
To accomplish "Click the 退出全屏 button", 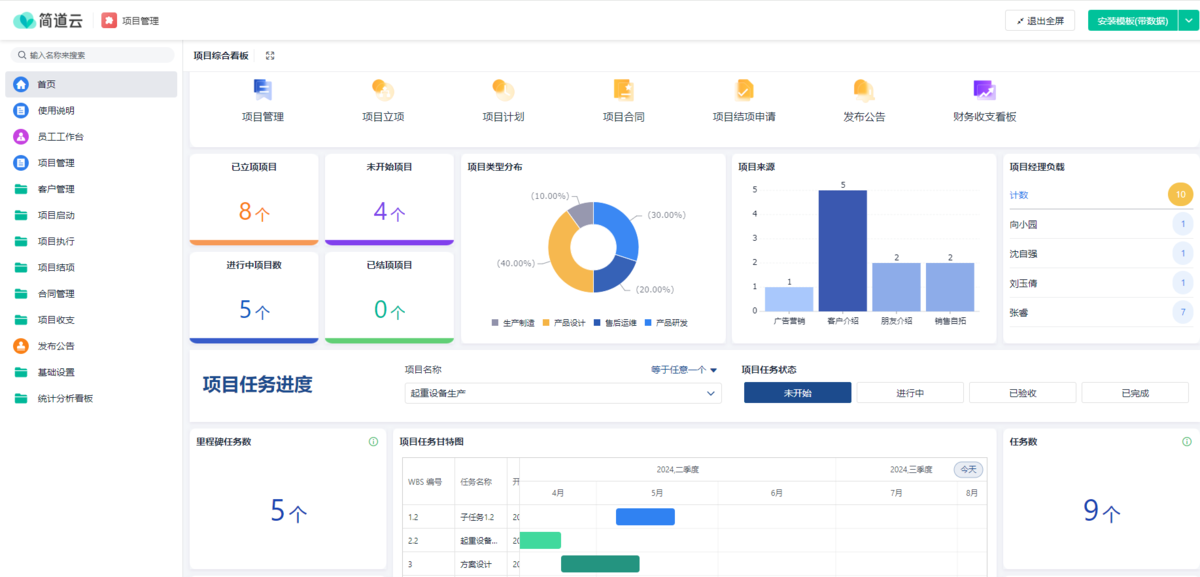I will [1040, 20].
